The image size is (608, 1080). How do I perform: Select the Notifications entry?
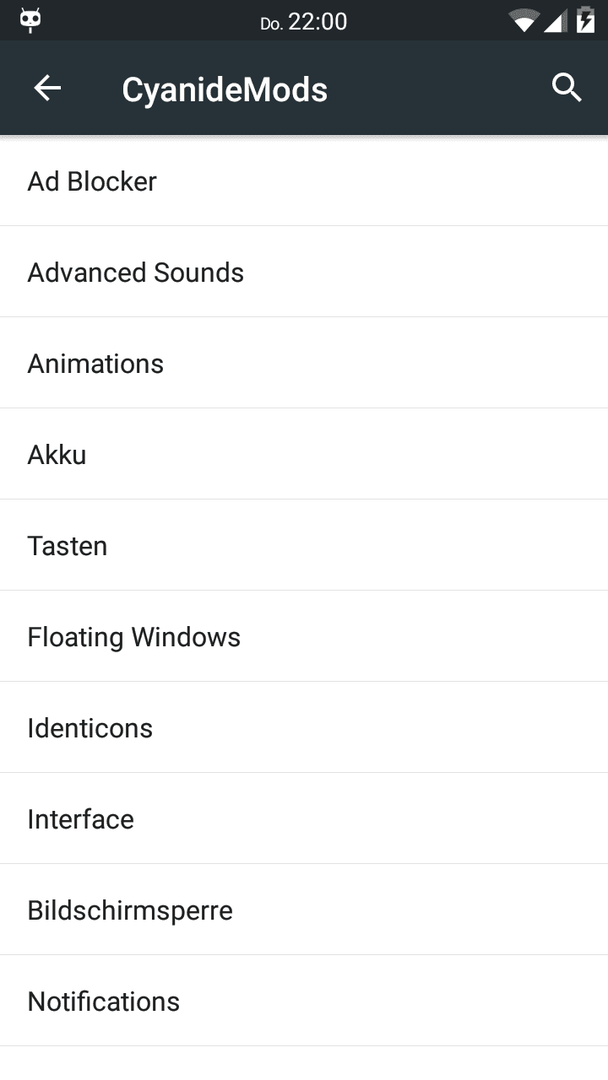pos(304,1001)
